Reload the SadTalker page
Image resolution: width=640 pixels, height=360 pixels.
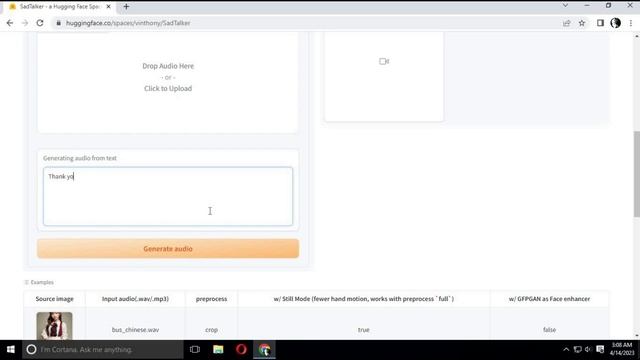pyautogui.click(x=40, y=23)
